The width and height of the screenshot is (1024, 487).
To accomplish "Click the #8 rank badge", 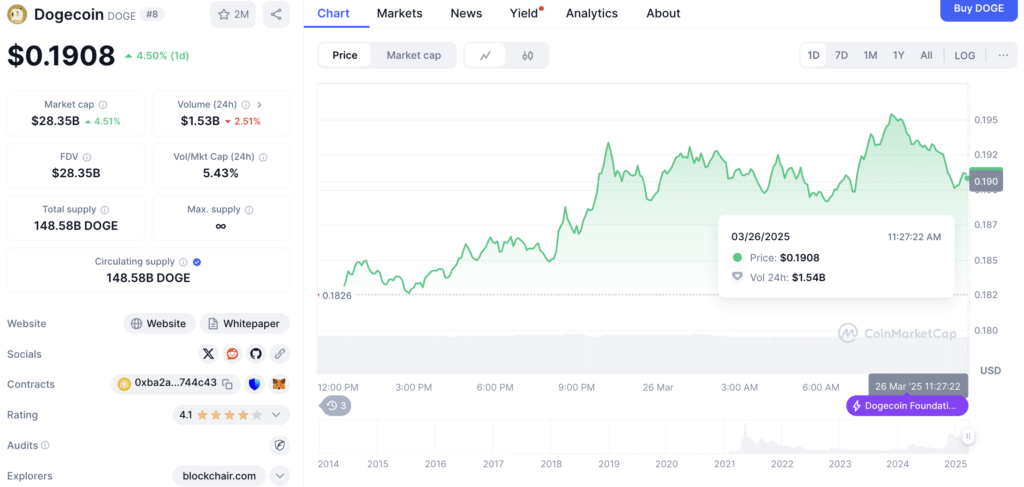I will click(x=152, y=14).
